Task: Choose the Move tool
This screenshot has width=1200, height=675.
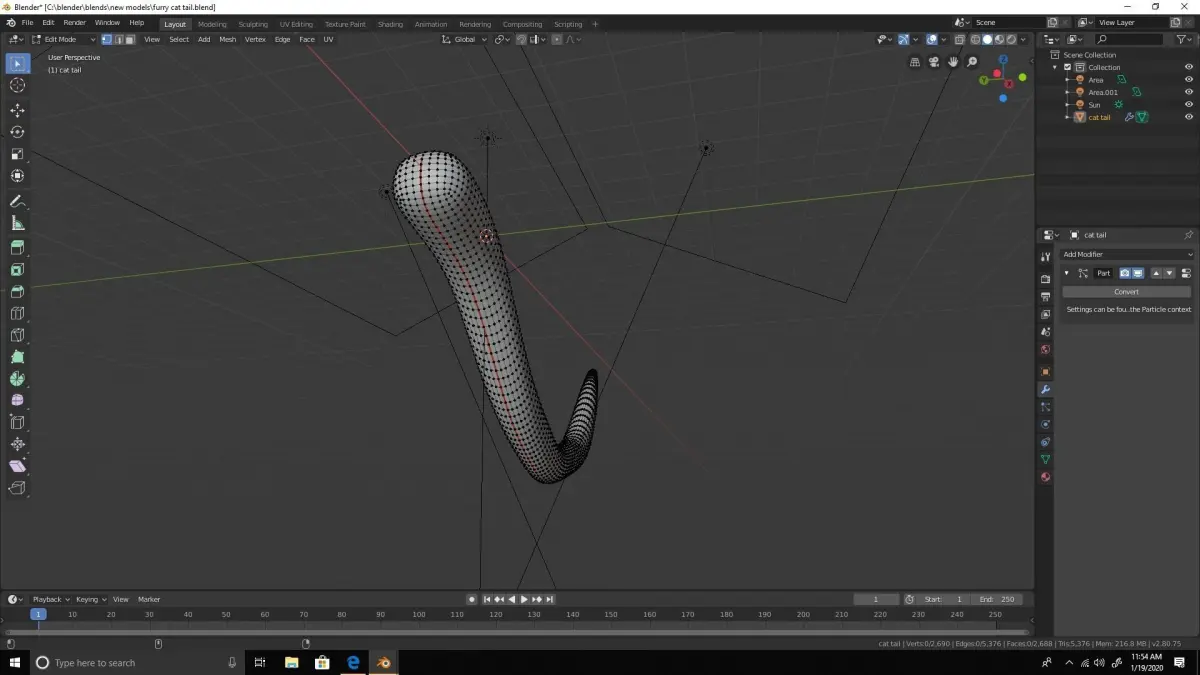Action: point(17,110)
